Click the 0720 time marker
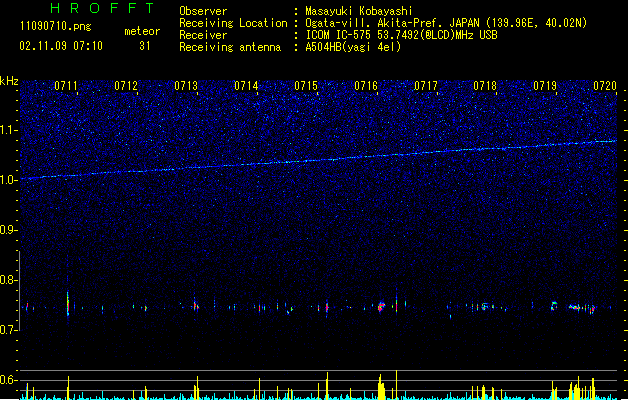This screenshot has height=400, width=629. point(605,86)
